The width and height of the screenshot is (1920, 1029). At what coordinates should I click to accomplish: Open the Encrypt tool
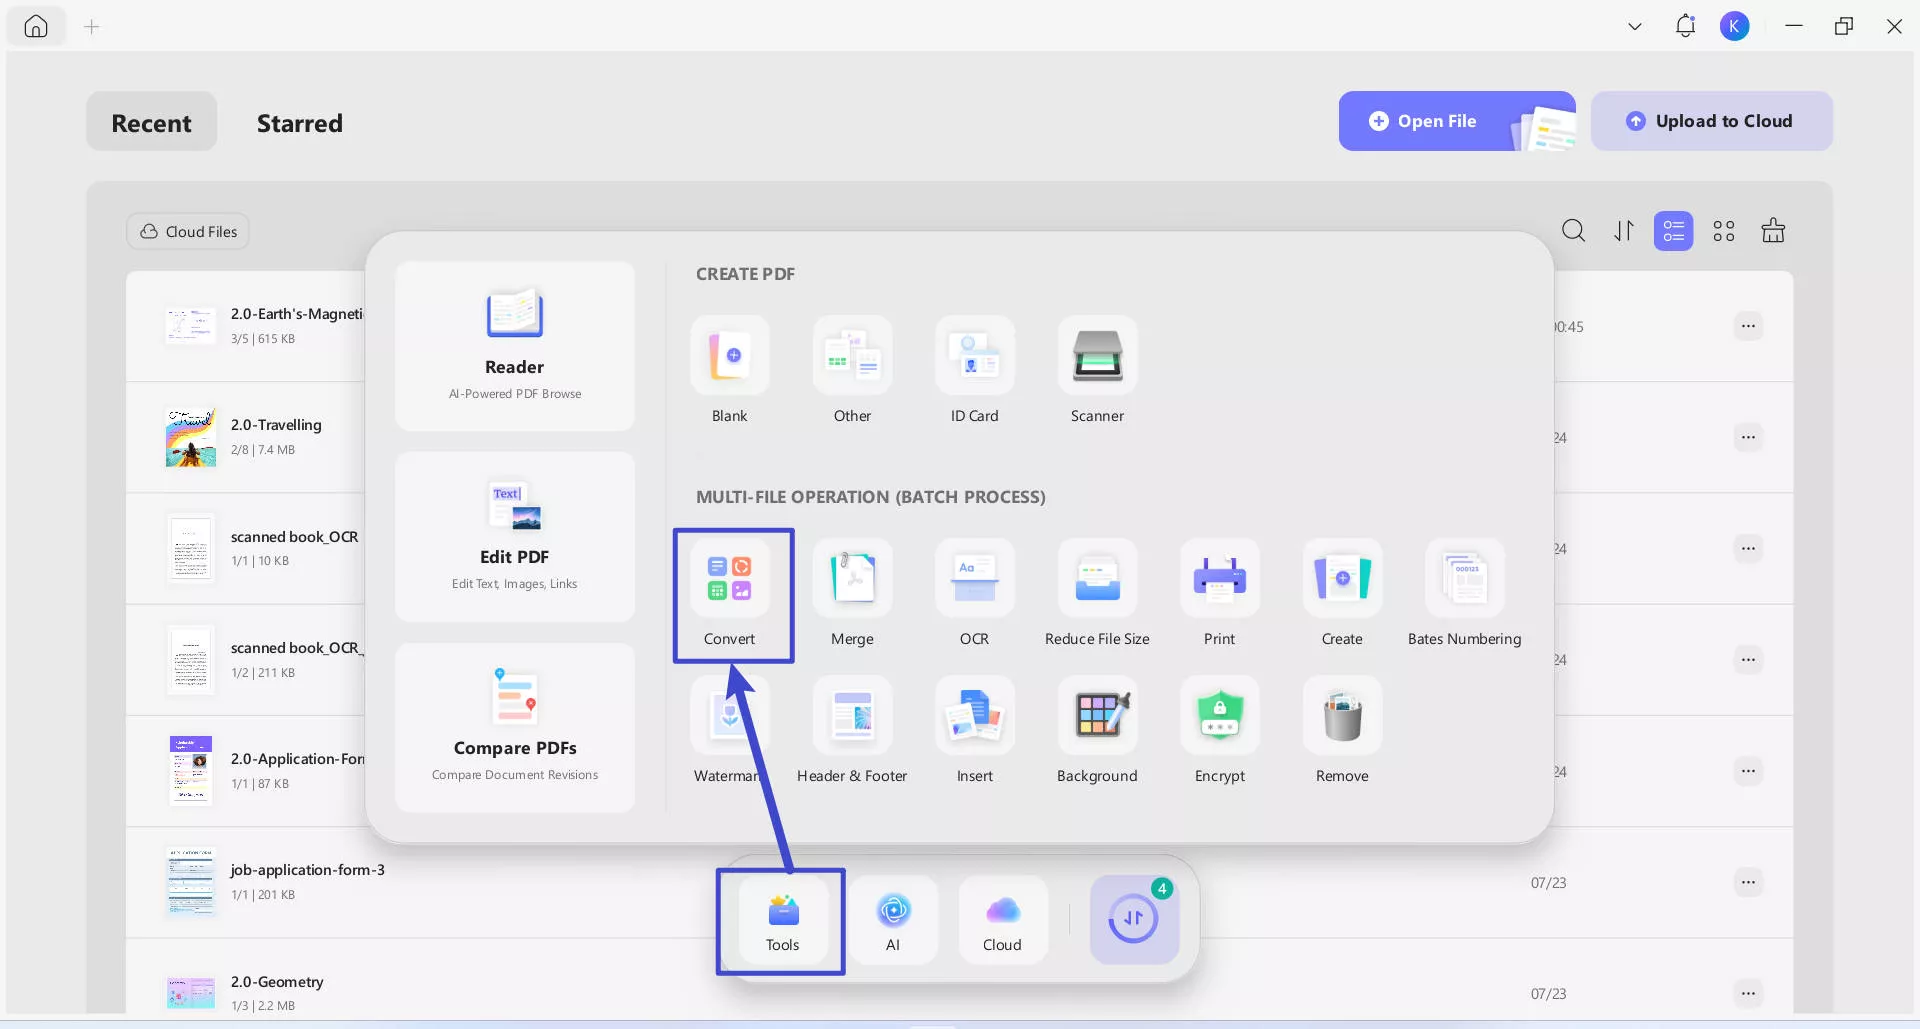click(1219, 716)
